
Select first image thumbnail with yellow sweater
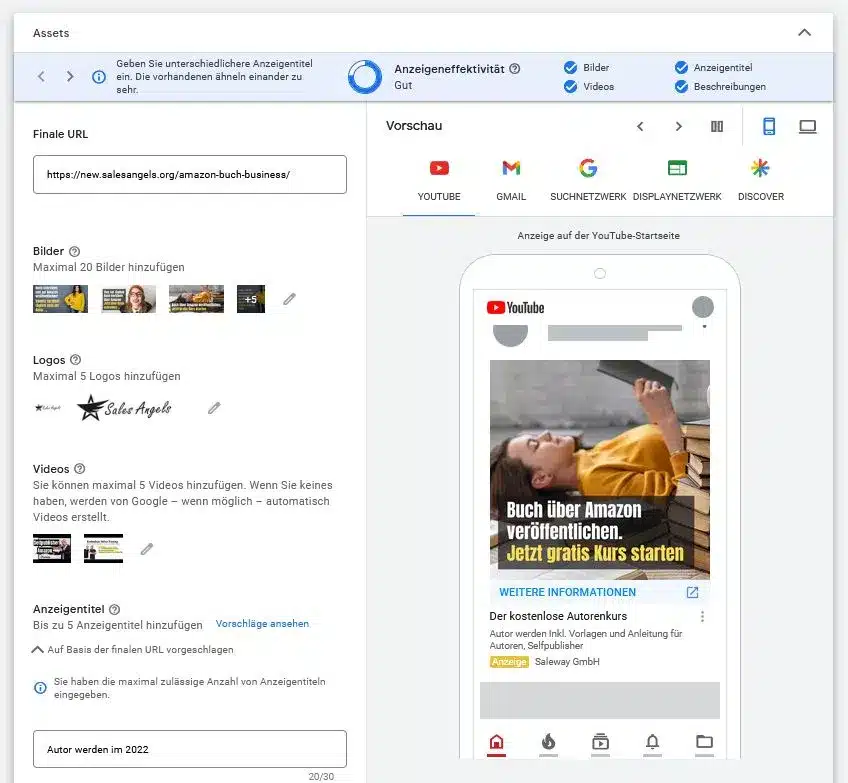(61, 299)
